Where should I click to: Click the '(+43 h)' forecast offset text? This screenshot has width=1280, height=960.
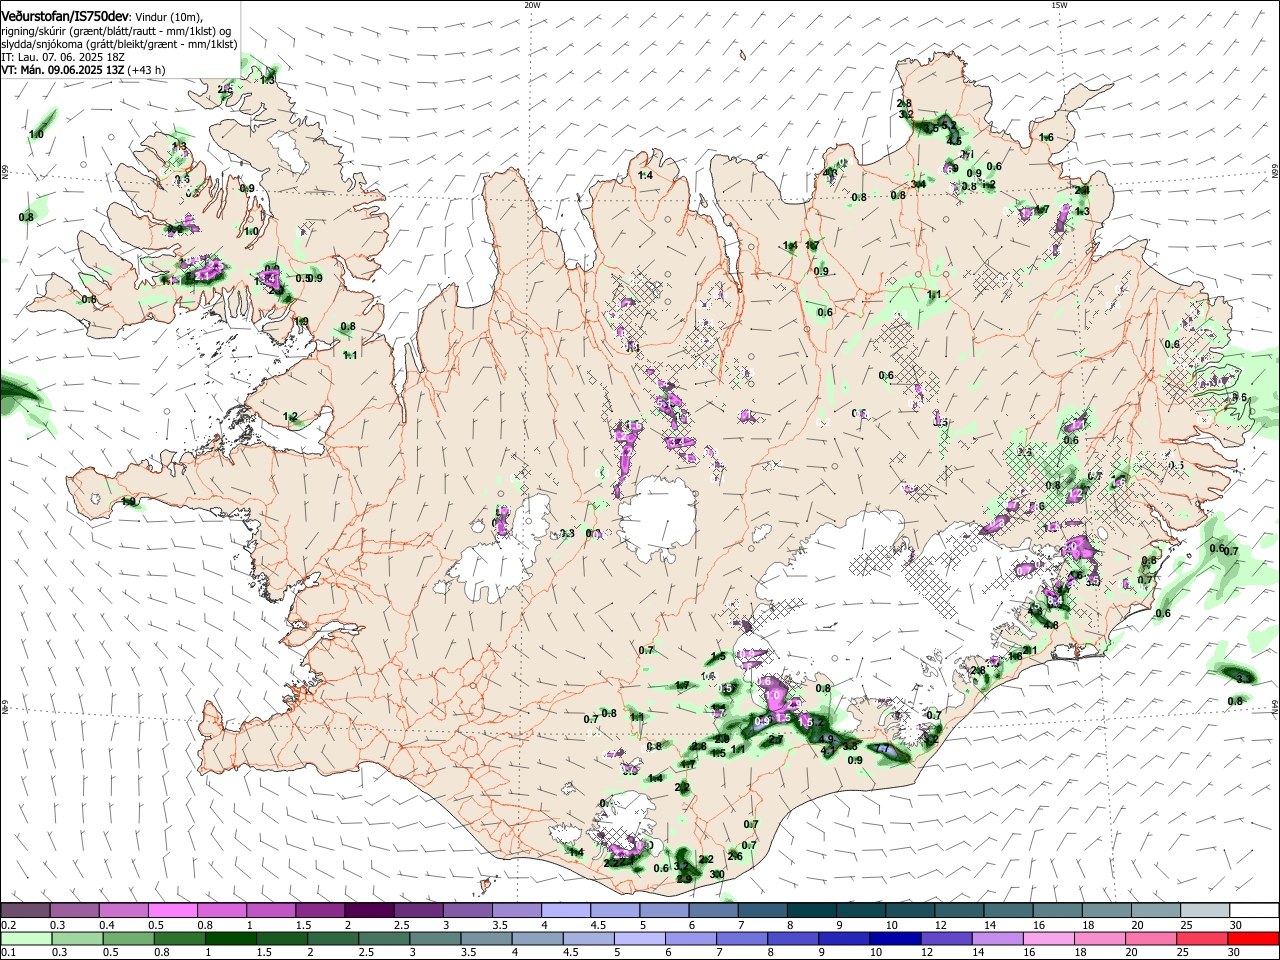(x=146, y=70)
